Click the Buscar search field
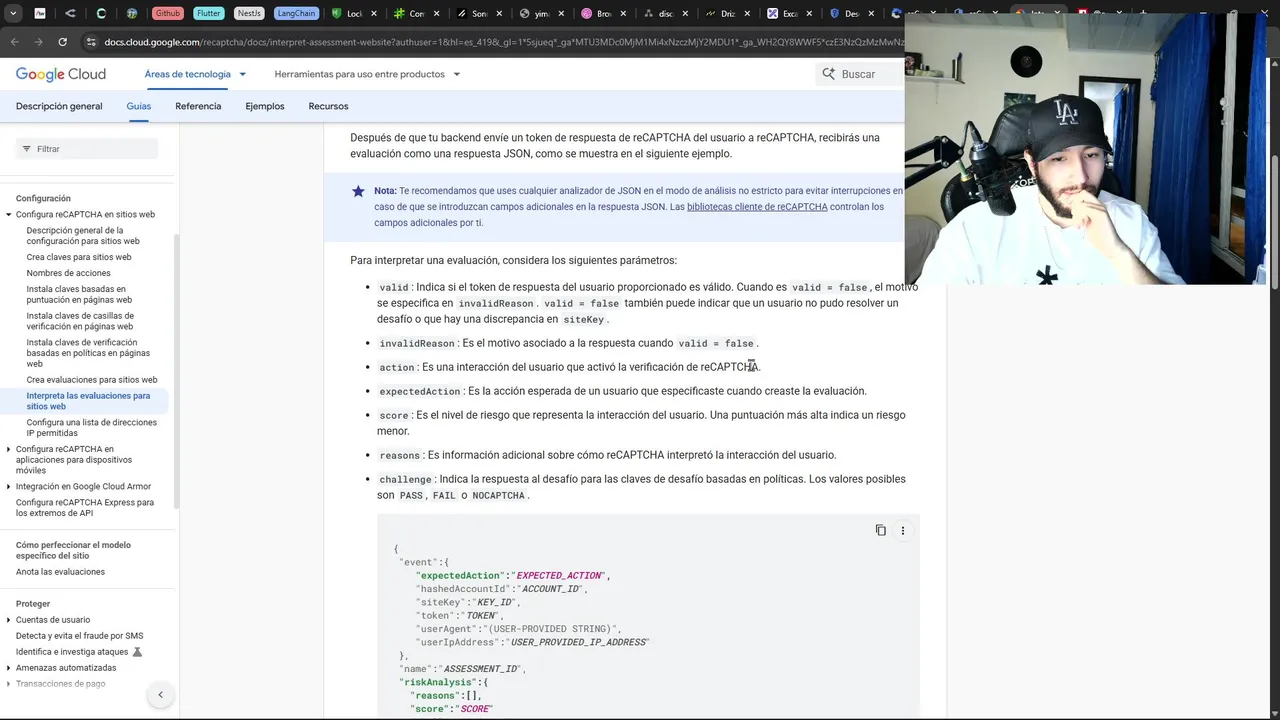Image resolution: width=1280 pixels, height=720 pixels. click(860, 74)
